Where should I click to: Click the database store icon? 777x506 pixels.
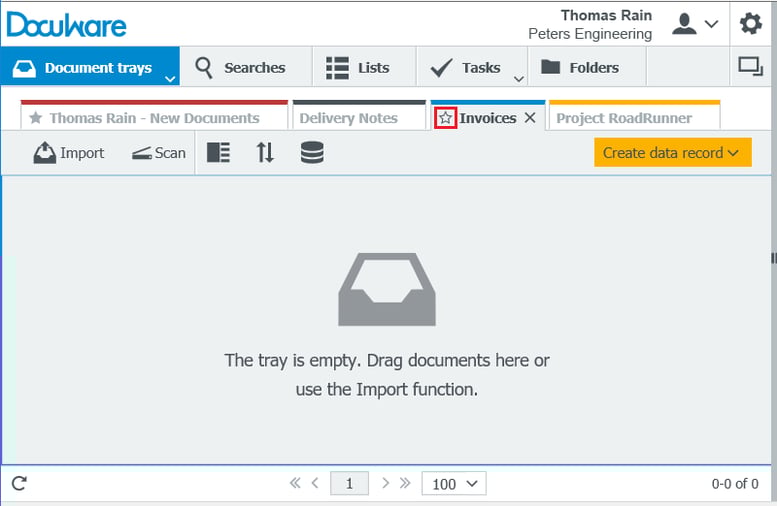(x=312, y=153)
